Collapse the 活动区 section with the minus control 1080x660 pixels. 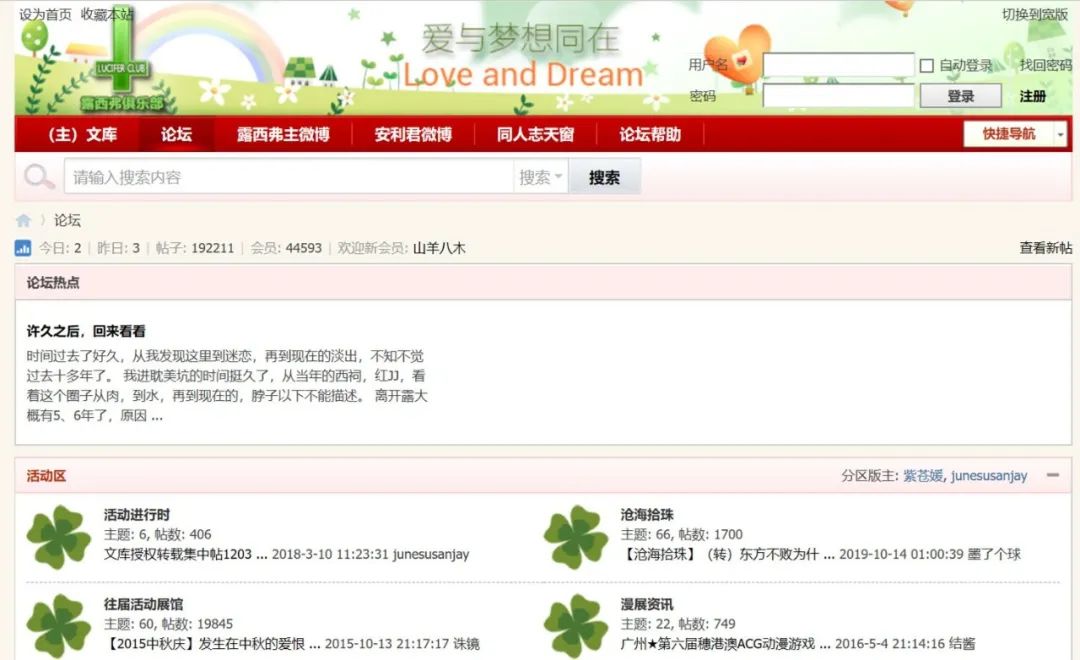1055,476
